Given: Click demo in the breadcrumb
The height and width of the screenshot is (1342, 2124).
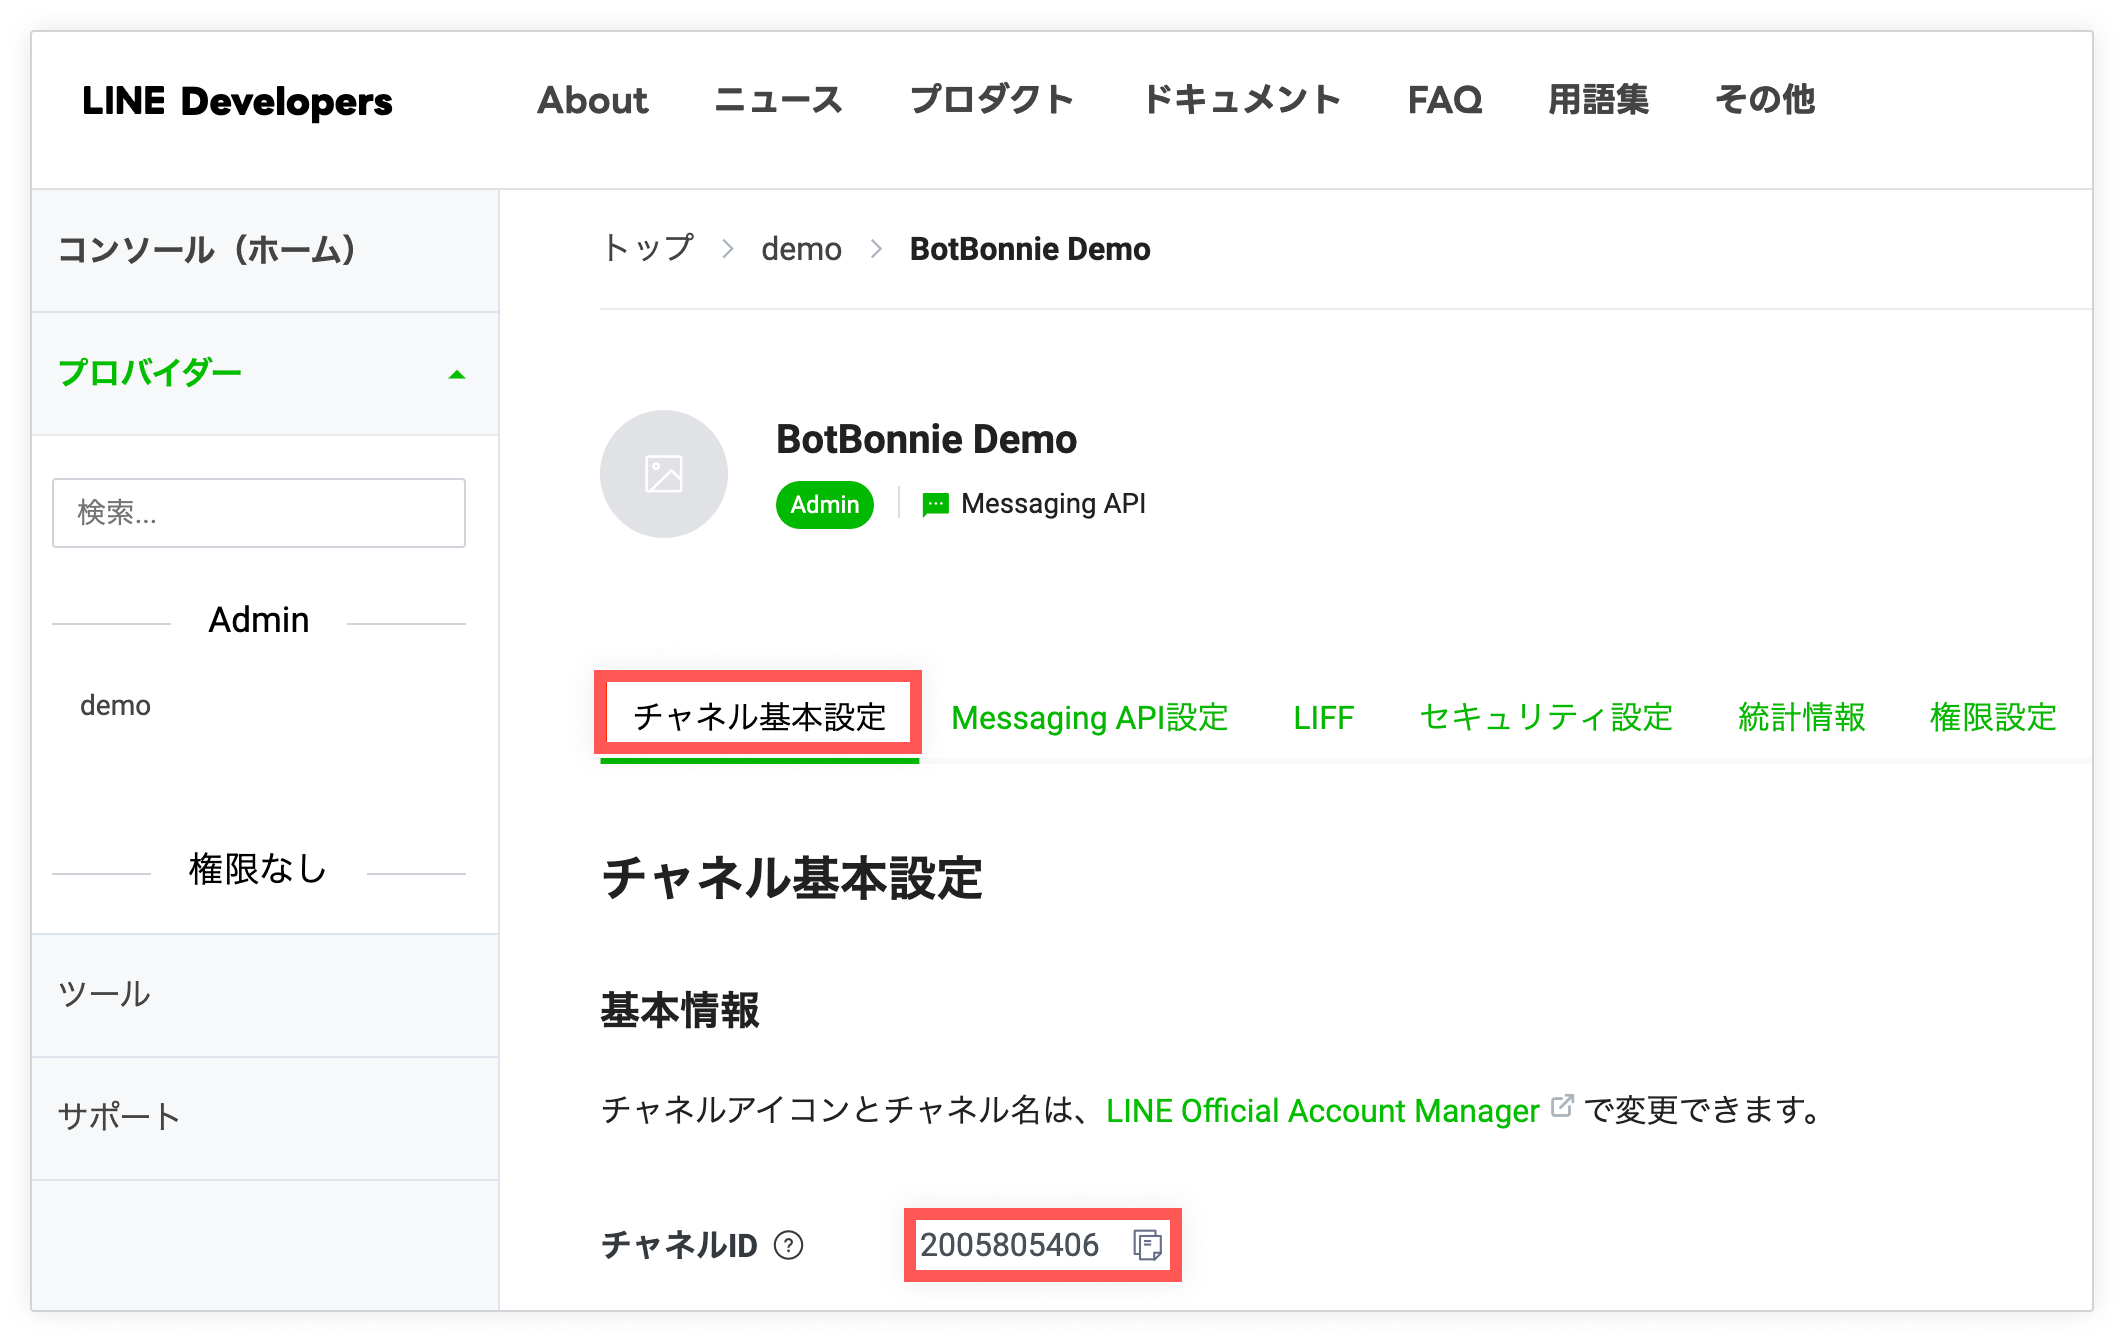Looking at the screenshot, I should (801, 249).
